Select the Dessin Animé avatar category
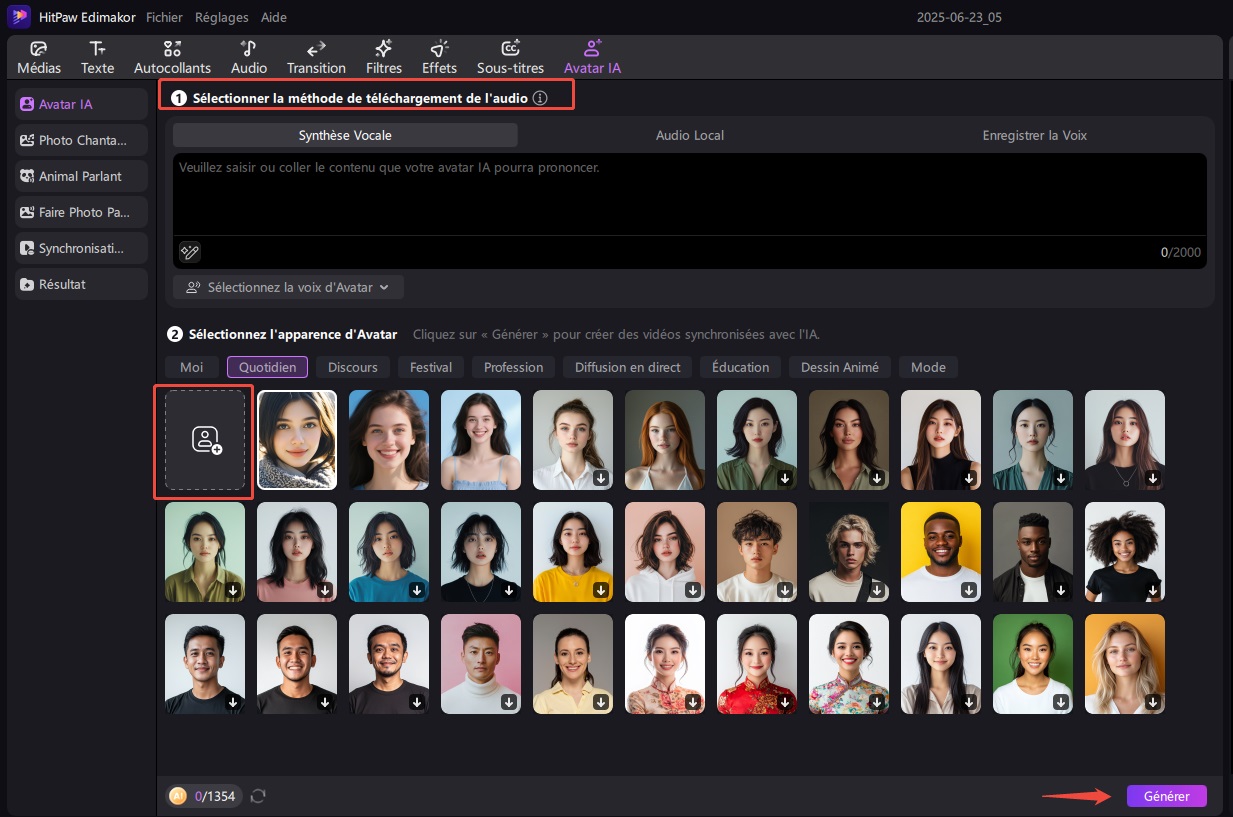Image resolution: width=1233 pixels, height=817 pixels. point(840,367)
